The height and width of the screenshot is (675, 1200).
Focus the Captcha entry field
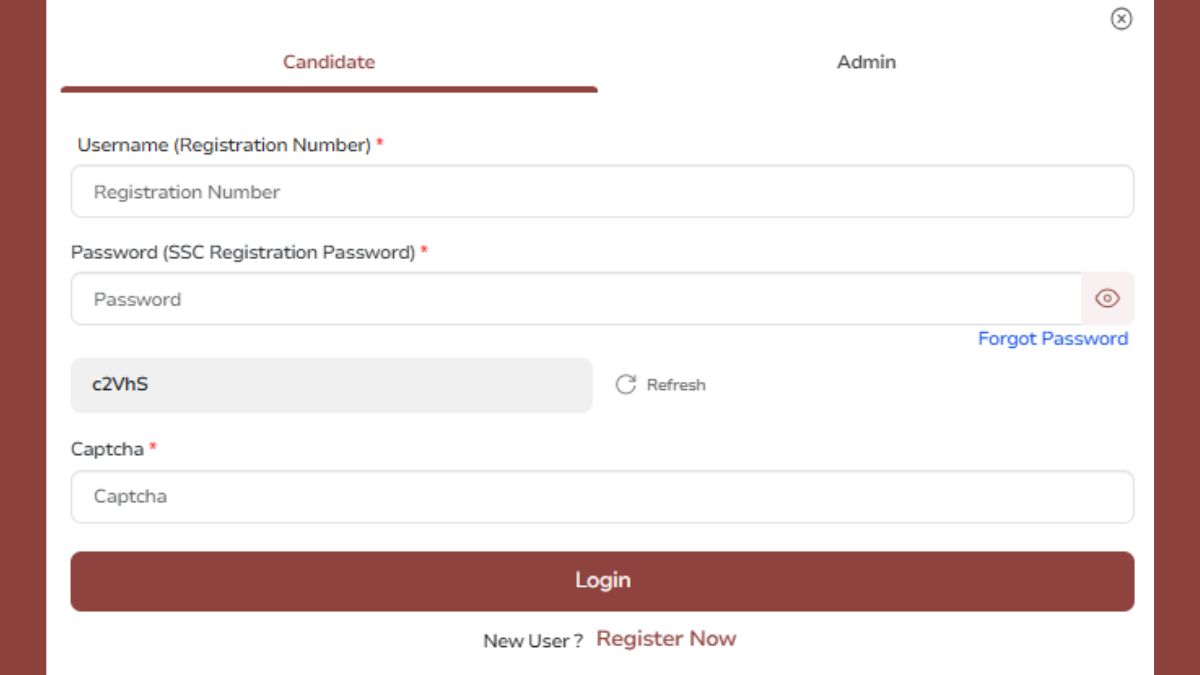pos(602,497)
